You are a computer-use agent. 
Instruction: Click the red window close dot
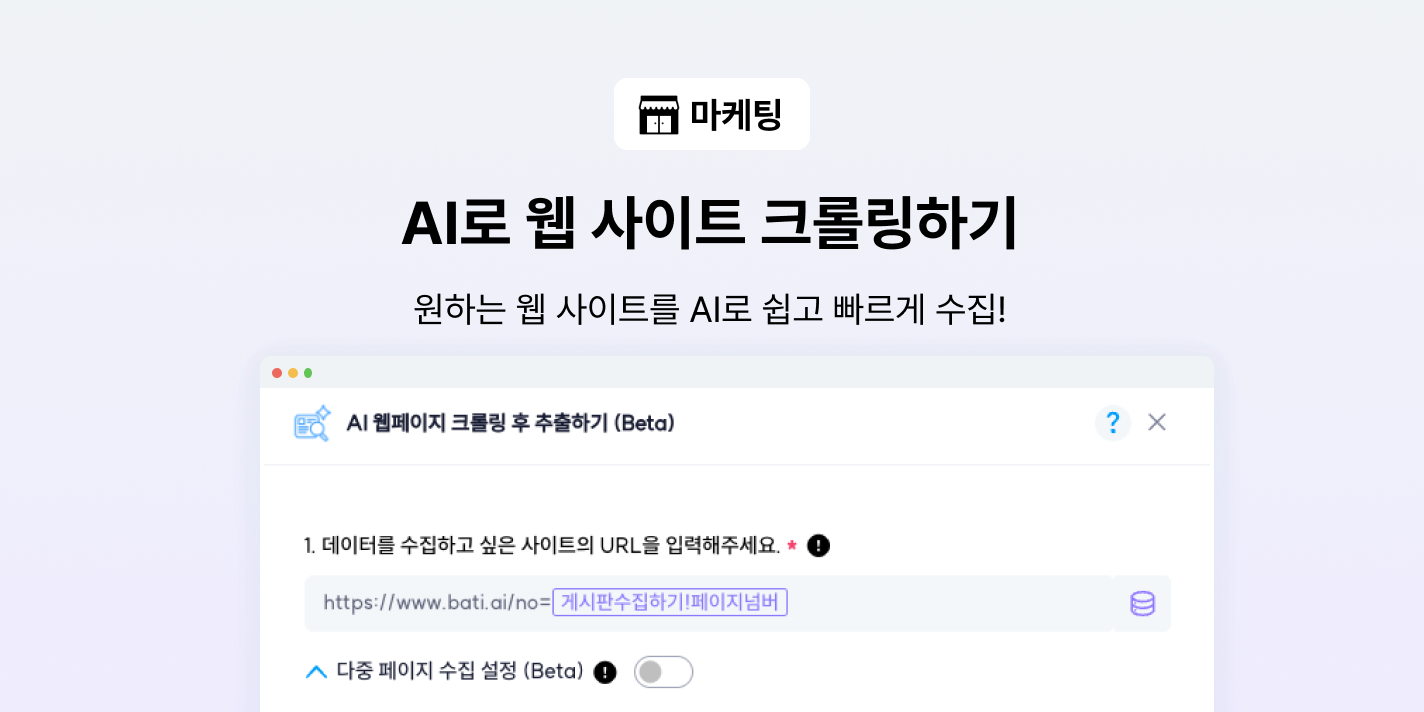(x=277, y=373)
